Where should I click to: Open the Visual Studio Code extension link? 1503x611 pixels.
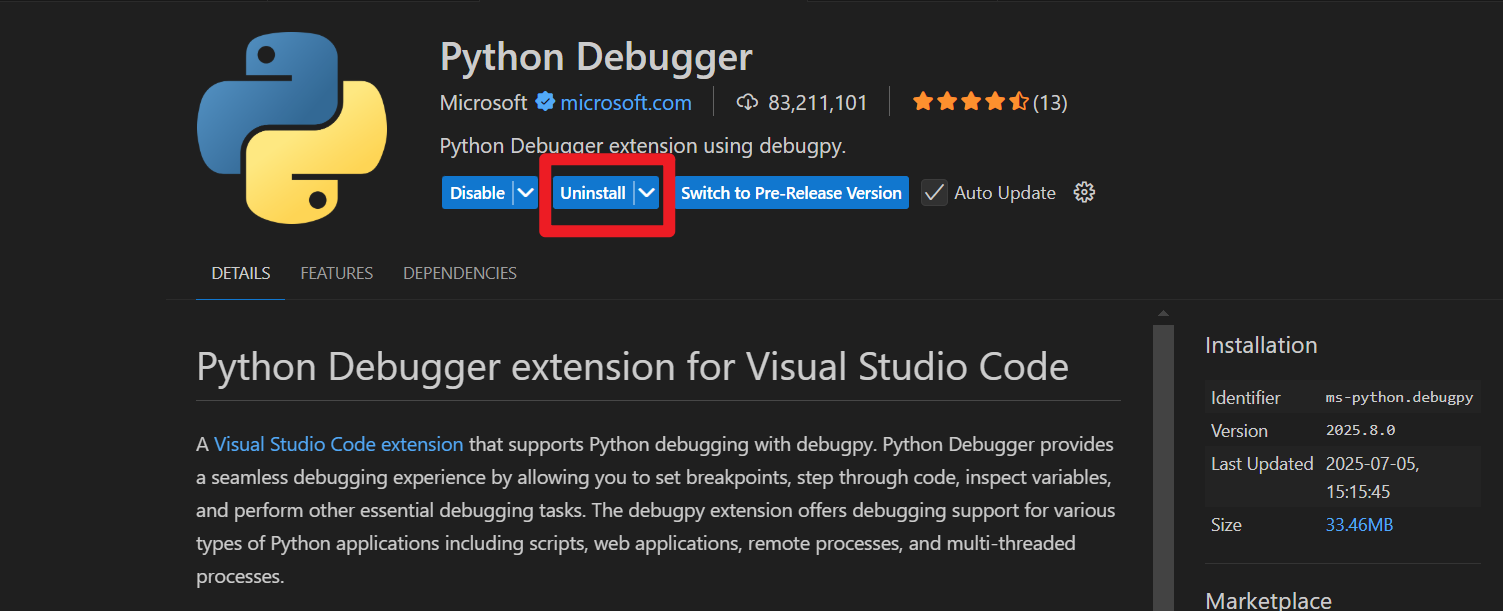point(337,443)
